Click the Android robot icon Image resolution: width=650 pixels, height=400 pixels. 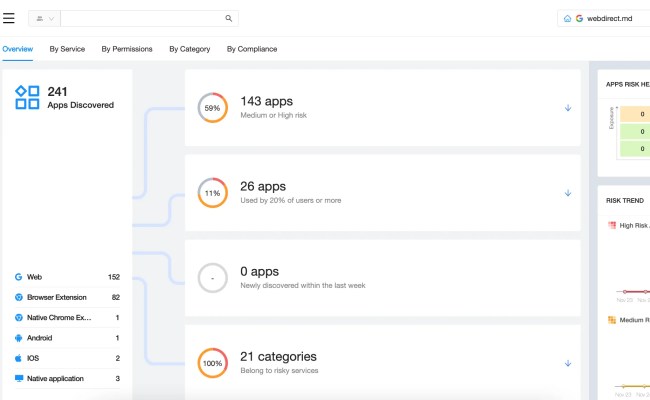(x=18, y=338)
